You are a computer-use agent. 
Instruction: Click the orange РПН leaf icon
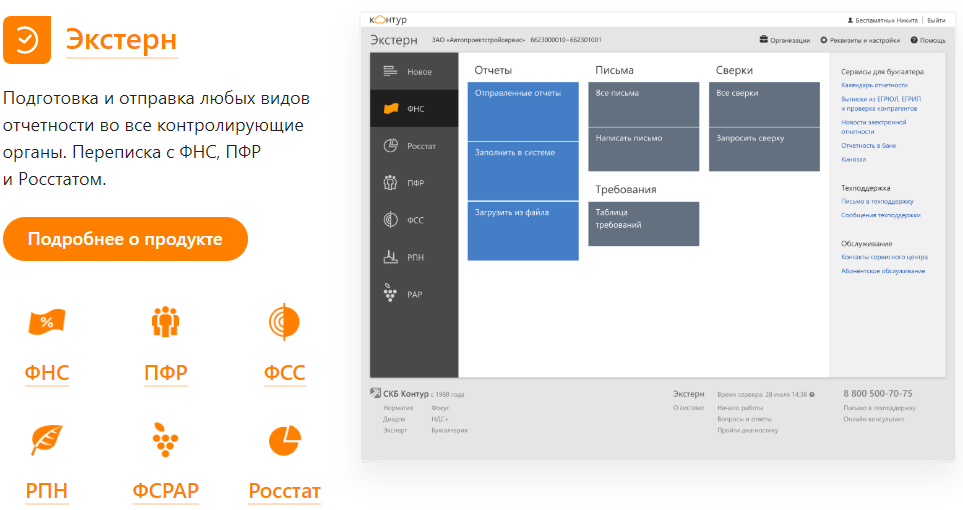pyautogui.click(x=47, y=440)
